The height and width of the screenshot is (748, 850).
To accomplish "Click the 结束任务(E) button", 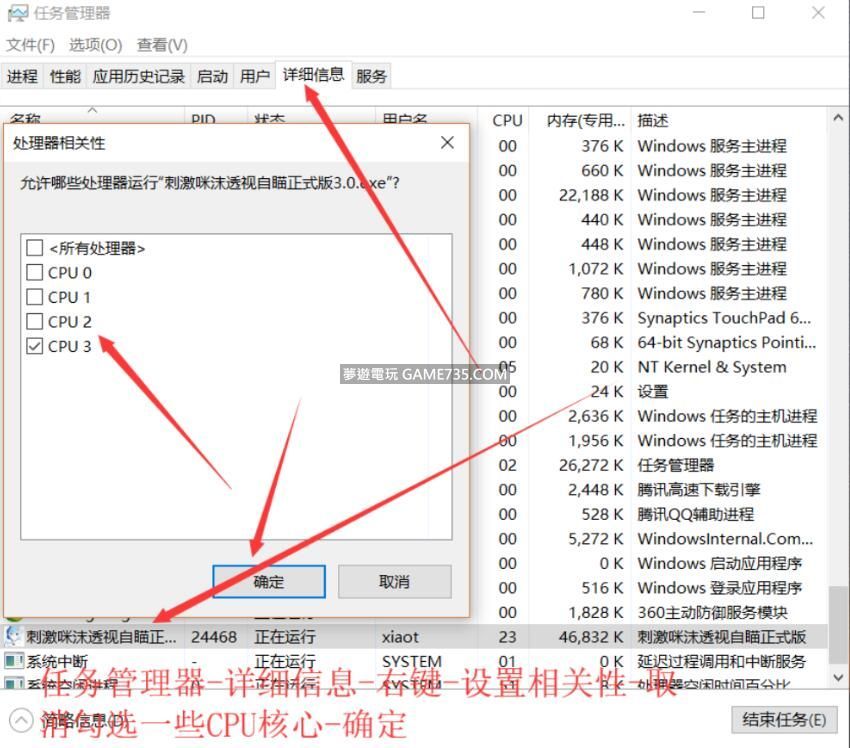I will tap(784, 720).
